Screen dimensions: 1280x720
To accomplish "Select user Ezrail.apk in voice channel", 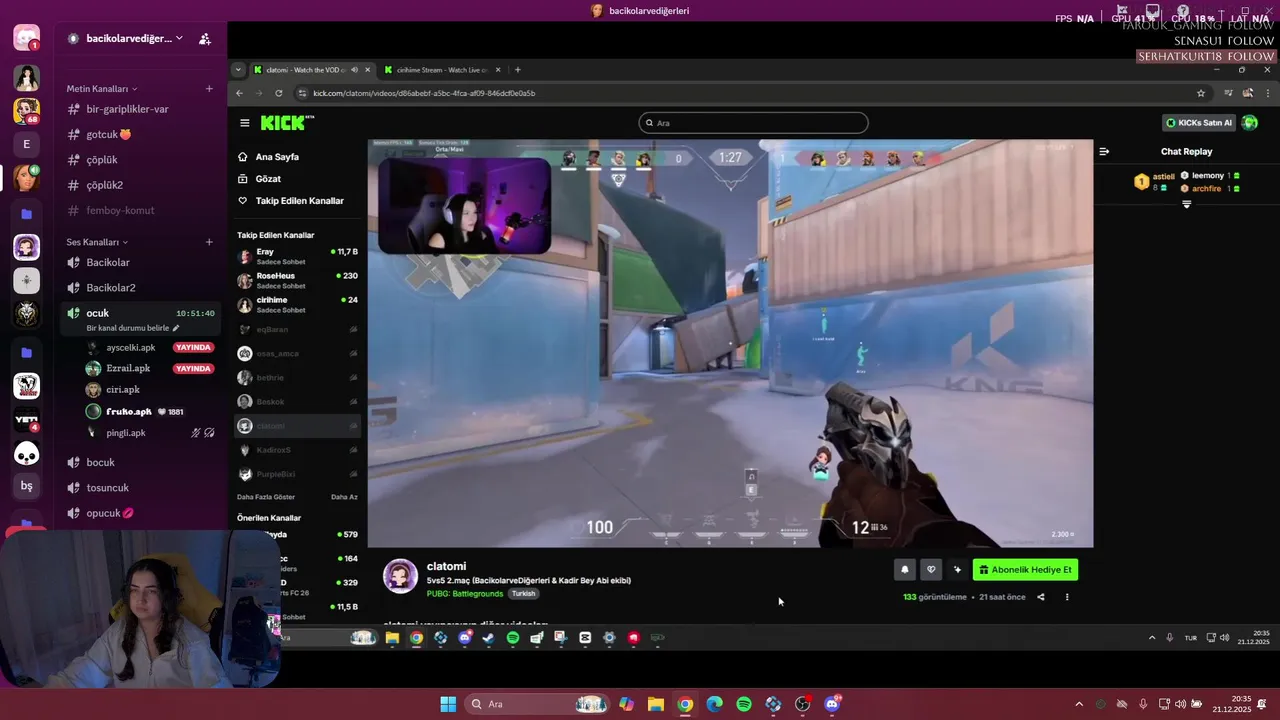I will click(128, 369).
